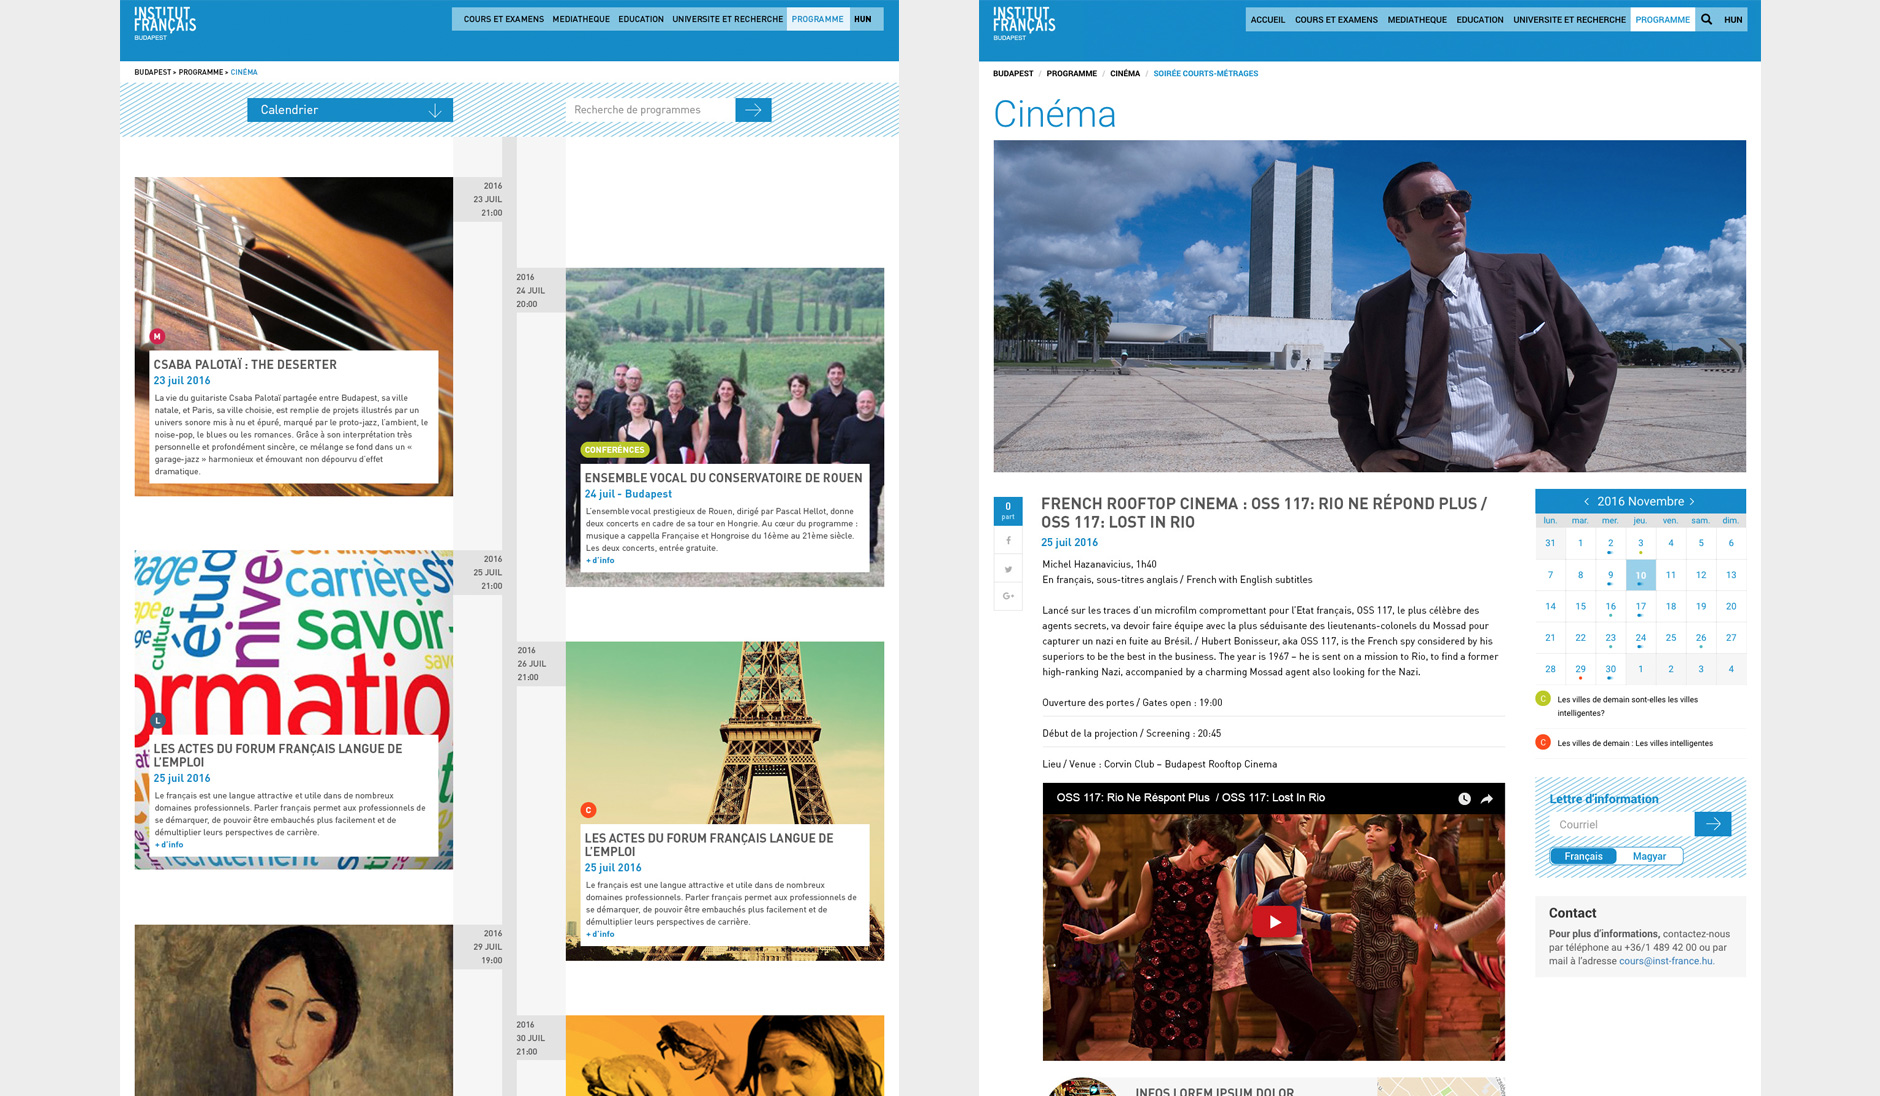Viewport: 1880px width, 1096px height.
Task: Select highlighted date 10 in calendar
Action: click(1640, 575)
